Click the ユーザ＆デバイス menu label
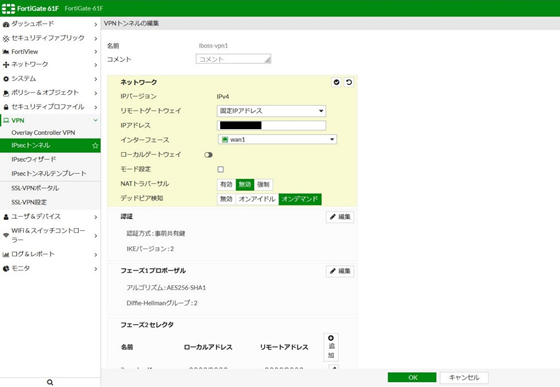This screenshot has width=560, height=387. click(36, 216)
